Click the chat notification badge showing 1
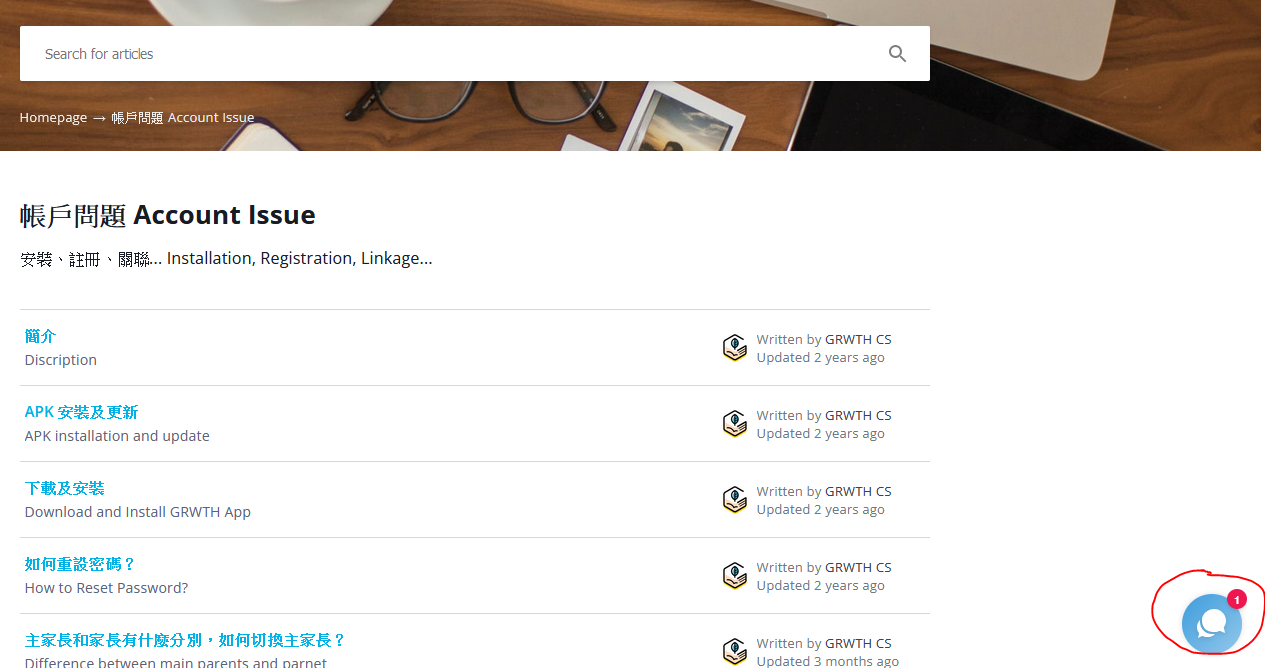 (1237, 600)
